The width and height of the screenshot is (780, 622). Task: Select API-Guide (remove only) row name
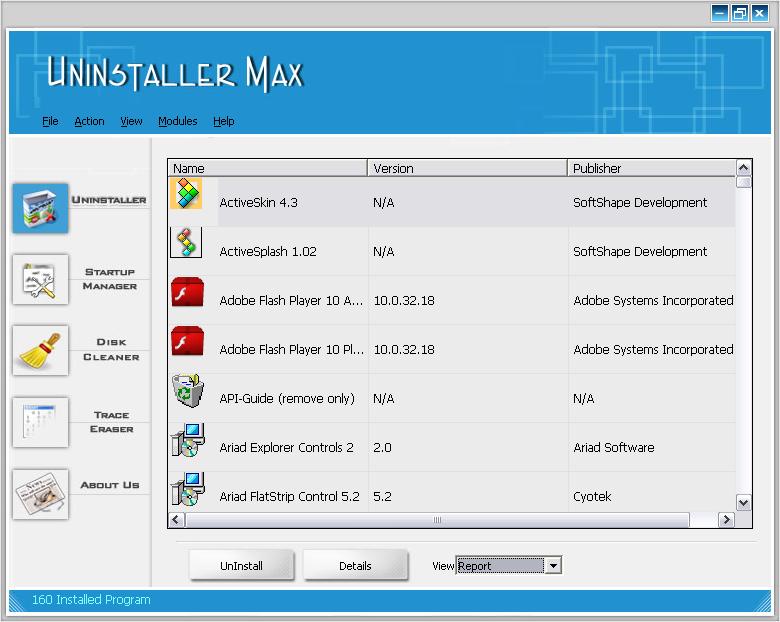tap(287, 399)
